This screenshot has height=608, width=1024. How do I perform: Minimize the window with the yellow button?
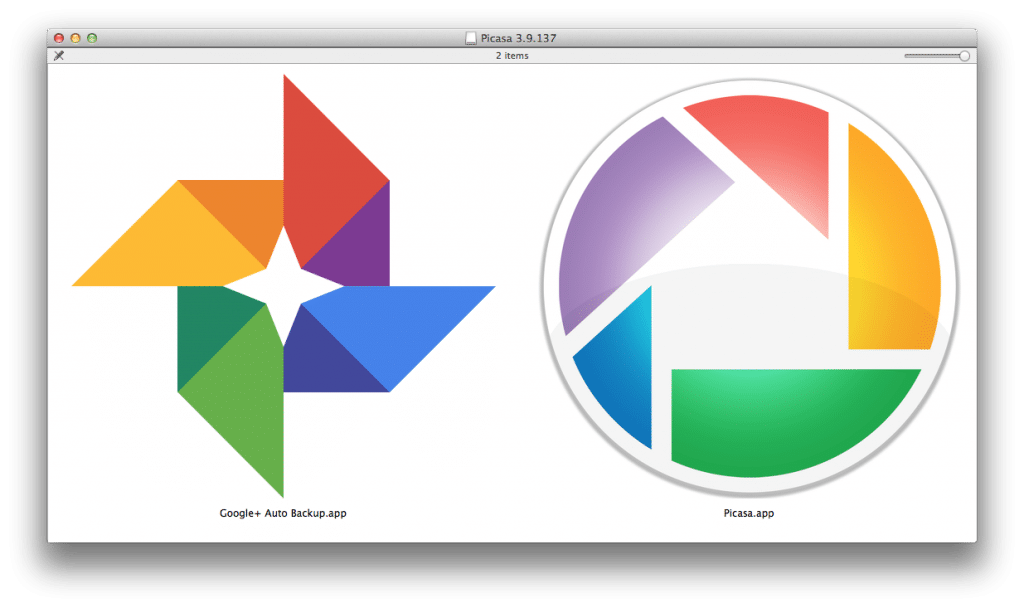click(x=75, y=39)
